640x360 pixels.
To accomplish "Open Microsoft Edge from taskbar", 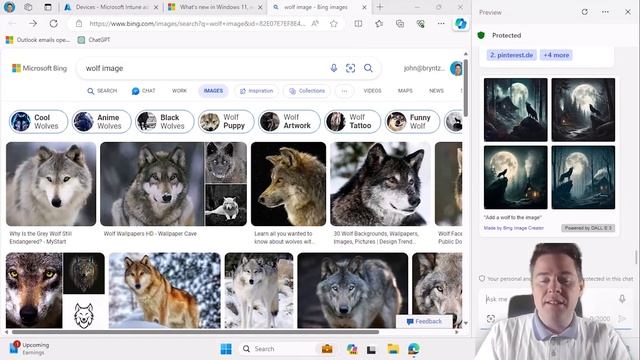I will pos(413,349).
